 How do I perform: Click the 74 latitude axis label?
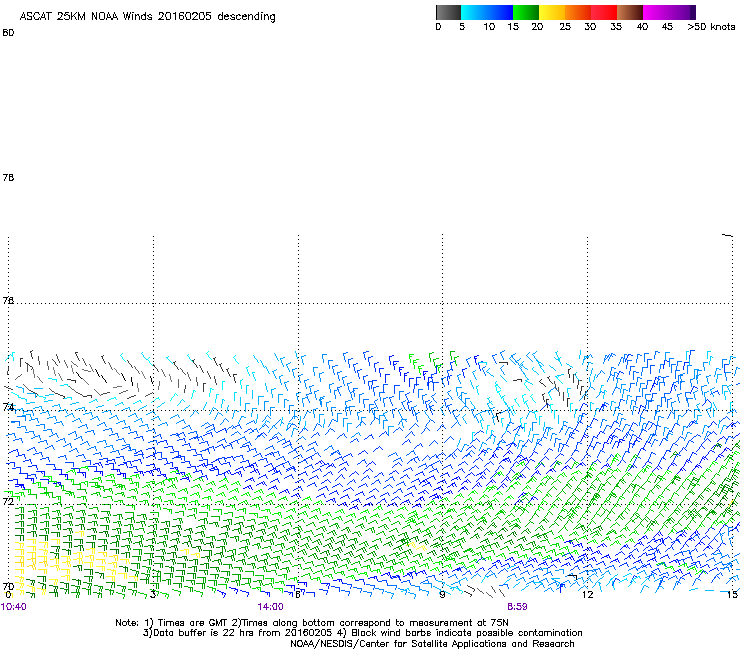click(8, 407)
